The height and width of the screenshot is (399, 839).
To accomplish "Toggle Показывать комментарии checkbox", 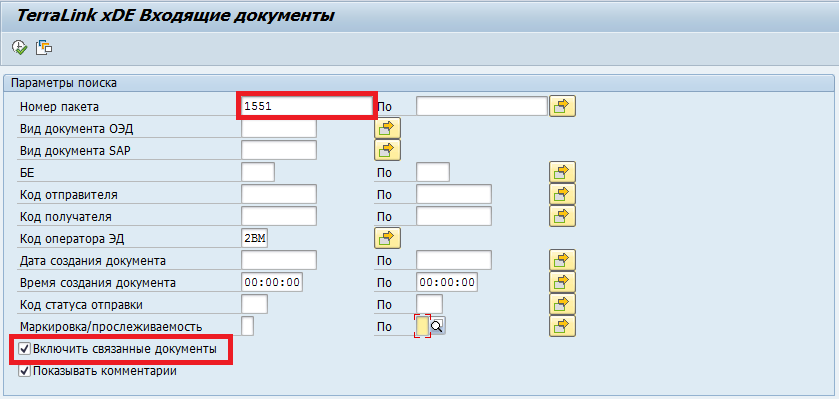I will [x=25, y=371].
